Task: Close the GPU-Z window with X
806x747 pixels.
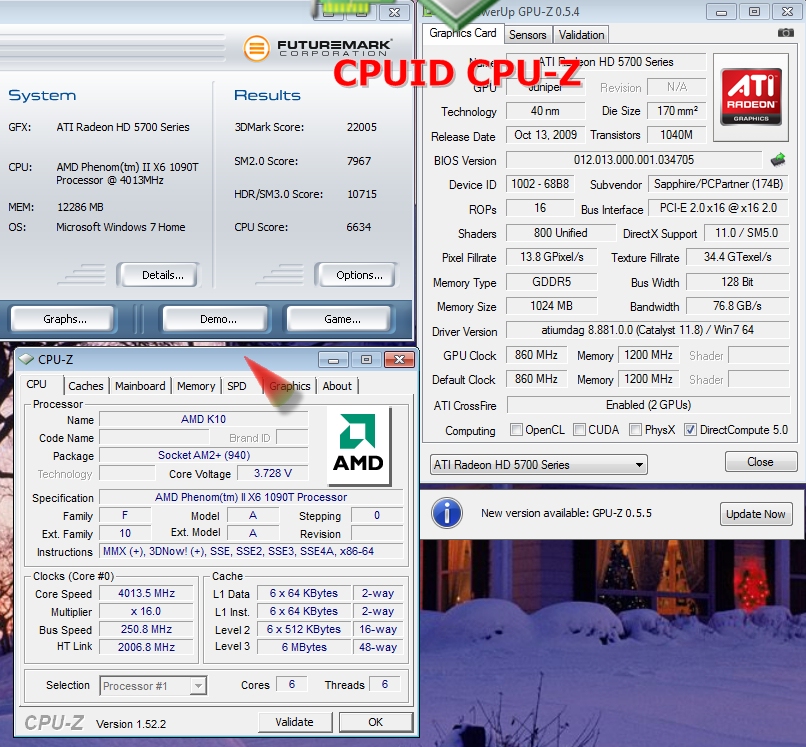Action: pos(787,12)
